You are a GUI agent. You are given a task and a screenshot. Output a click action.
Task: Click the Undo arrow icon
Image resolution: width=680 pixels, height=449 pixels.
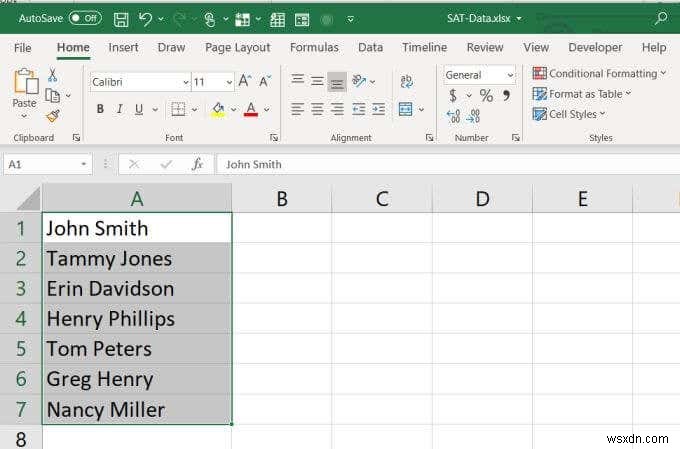coord(145,19)
